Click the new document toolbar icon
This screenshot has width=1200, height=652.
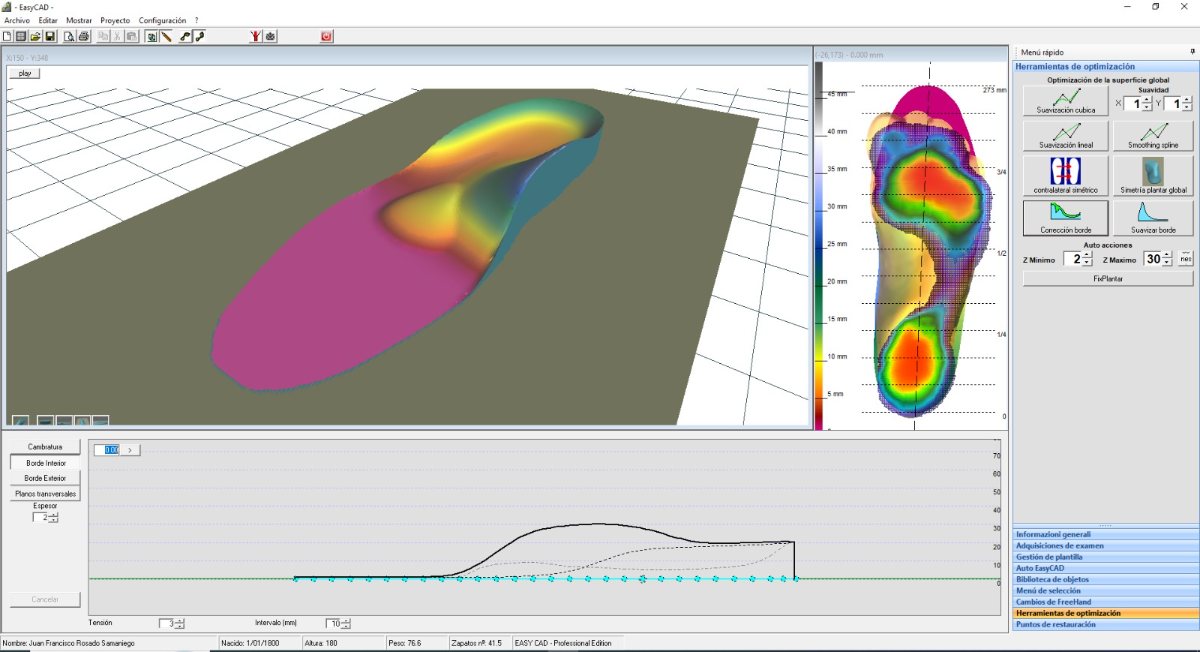tap(8, 36)
